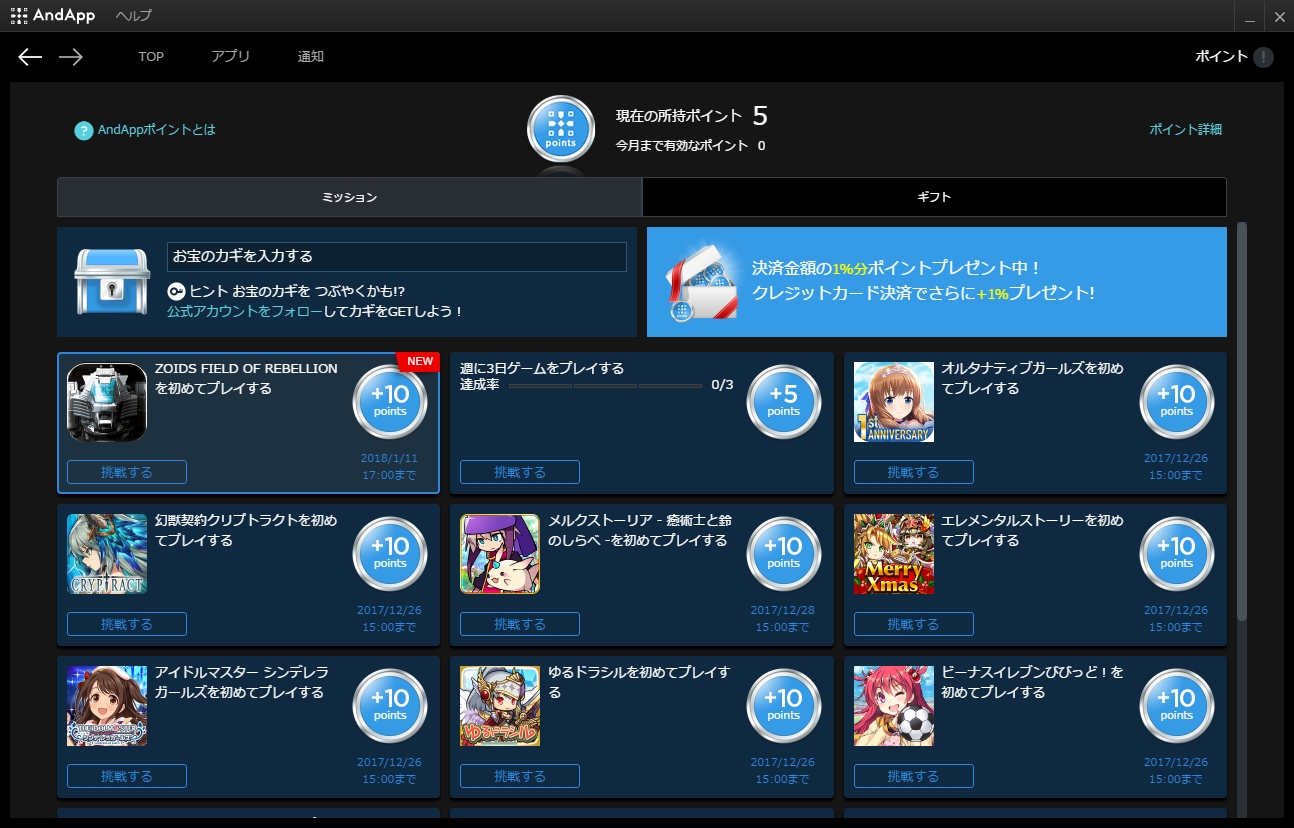The width and height of the screenshot is (1294, 828).
Task: Click +10 points badge for オルタナティブガールズ
Action: pyautogui.click(x=1177, y=402)
